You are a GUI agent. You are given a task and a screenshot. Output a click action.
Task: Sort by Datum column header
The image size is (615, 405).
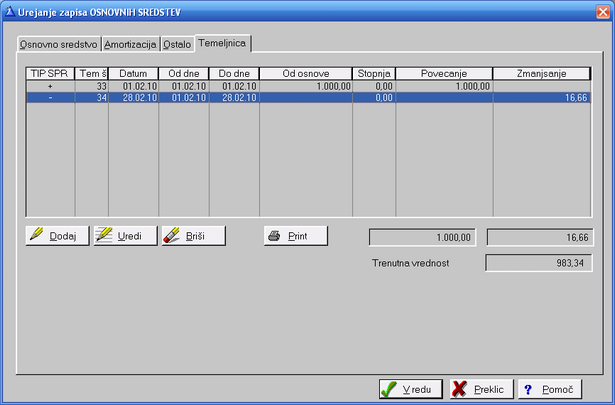point(133,74)
